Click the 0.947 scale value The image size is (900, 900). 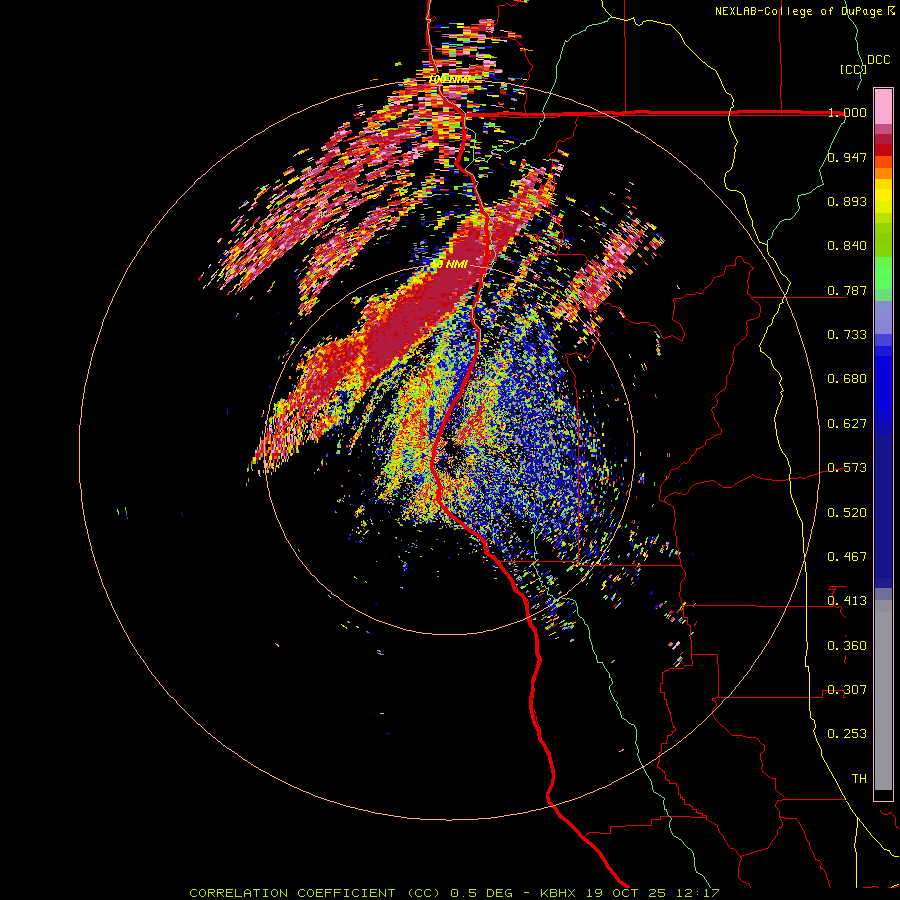pos(847,157)
